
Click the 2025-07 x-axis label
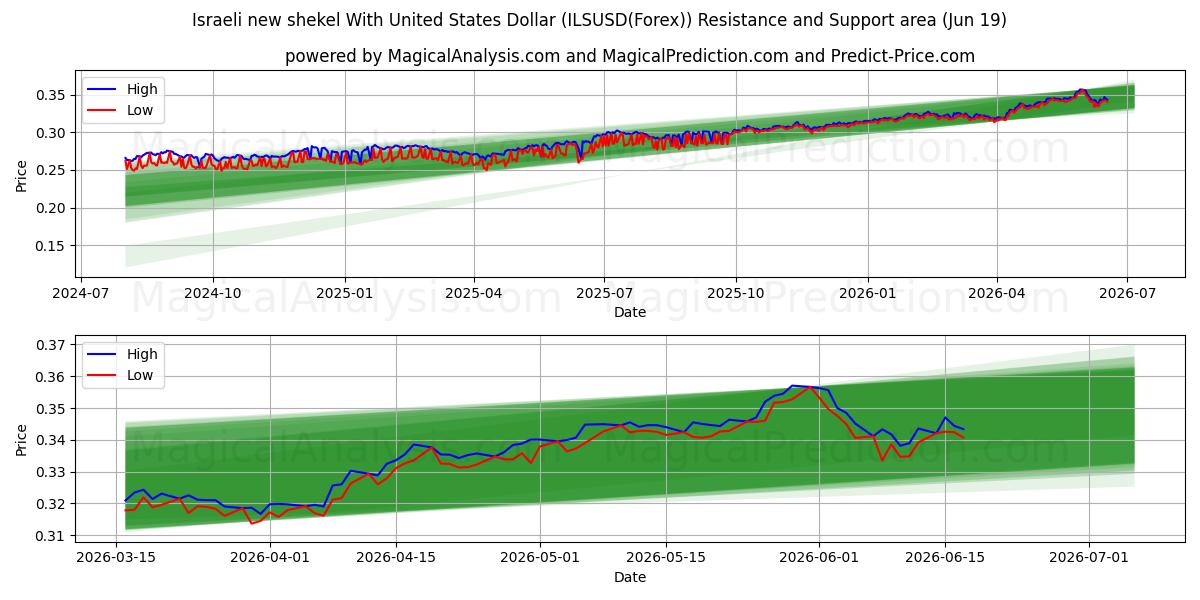[604, 293]
